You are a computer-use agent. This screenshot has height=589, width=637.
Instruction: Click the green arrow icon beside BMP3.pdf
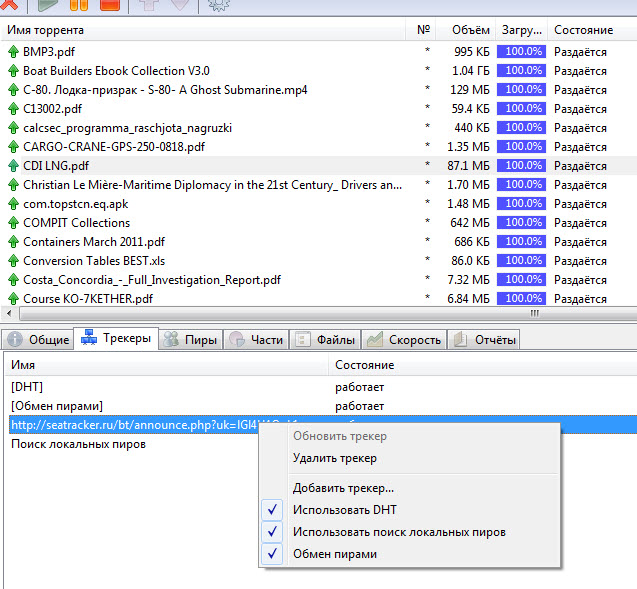[13, 52]
